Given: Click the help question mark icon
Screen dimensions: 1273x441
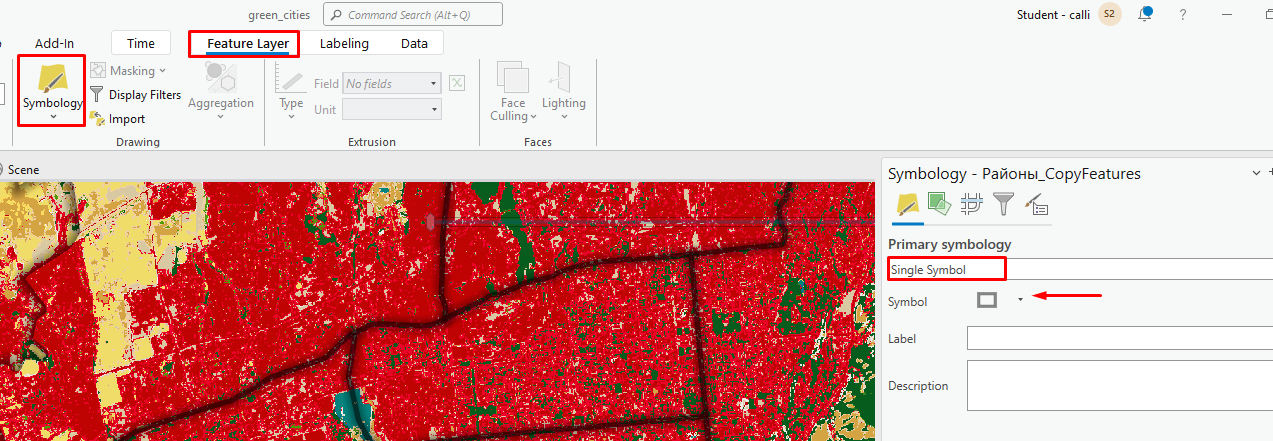Looking at the screenshot, I should [1183, 14].
